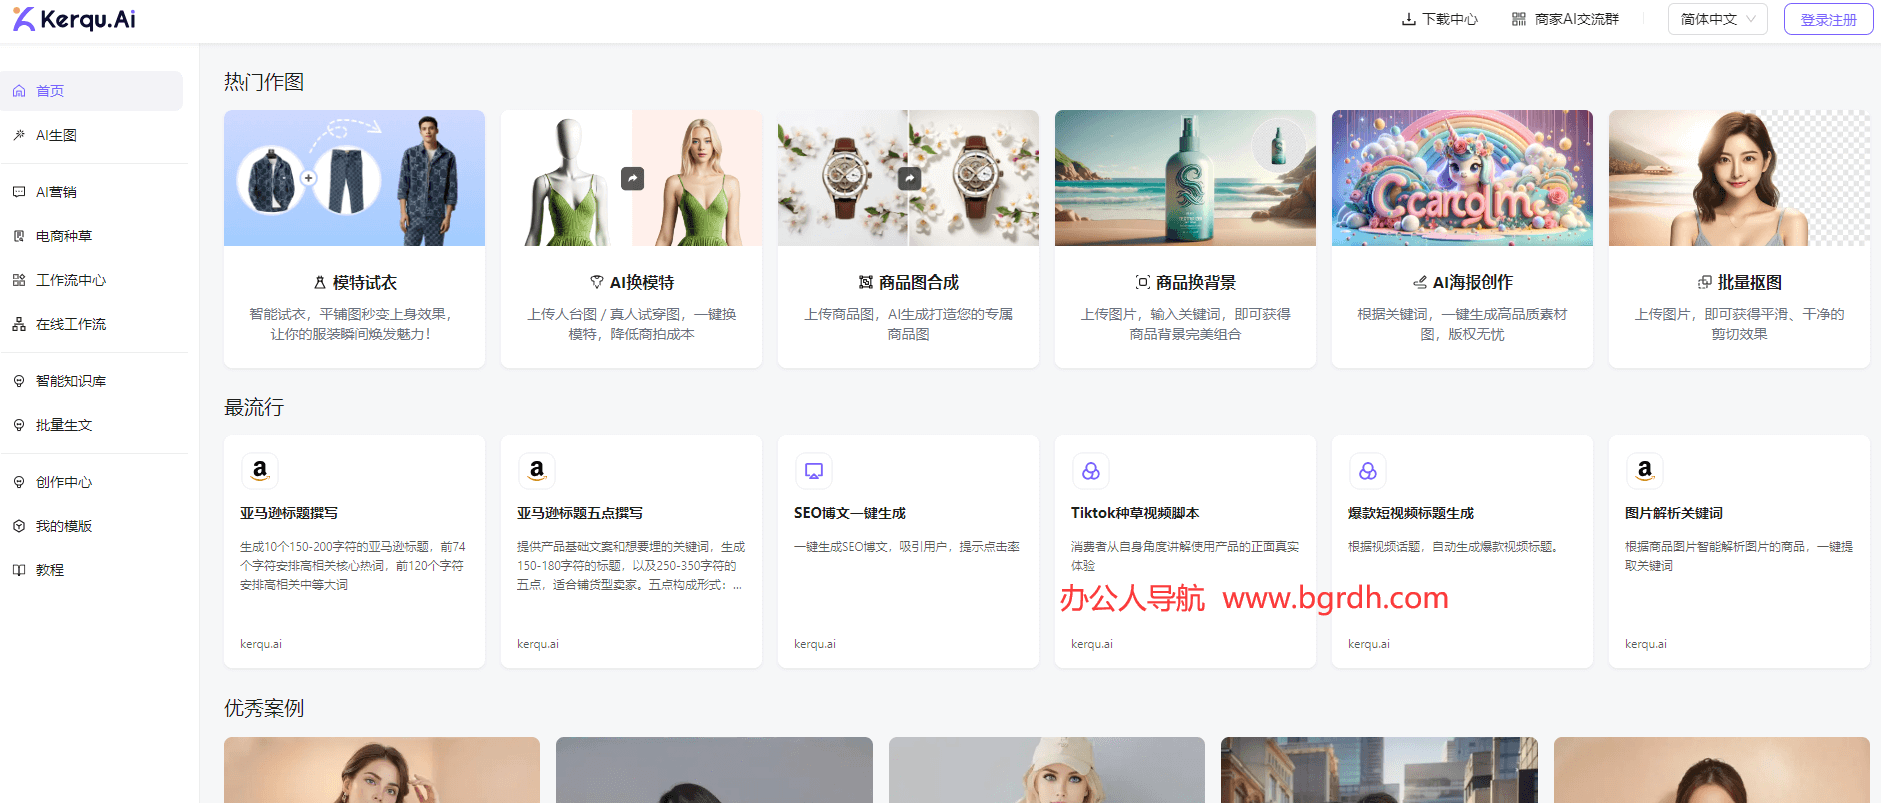Viewport: 1881px width, 803px height.
Task: Expand the 简体中文 language dropdown
Action: coord(1717,19)
